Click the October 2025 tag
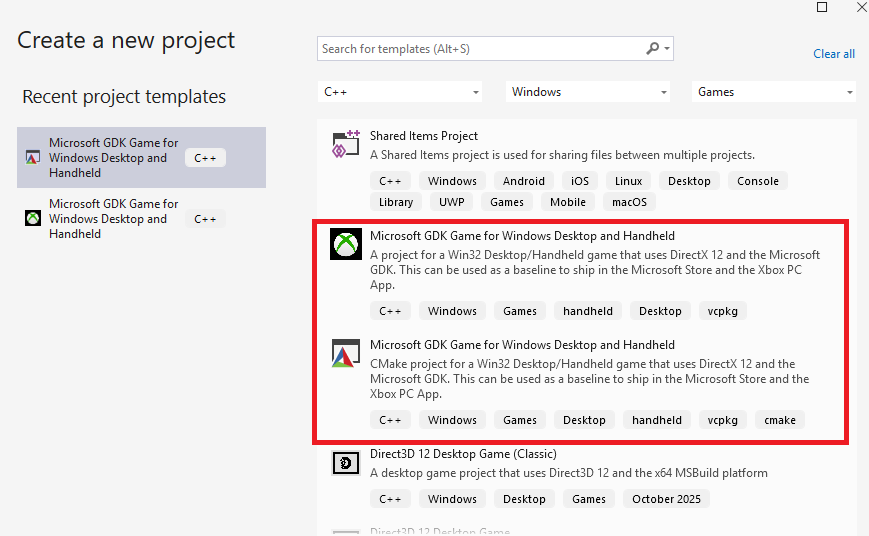 coord(666,499)
